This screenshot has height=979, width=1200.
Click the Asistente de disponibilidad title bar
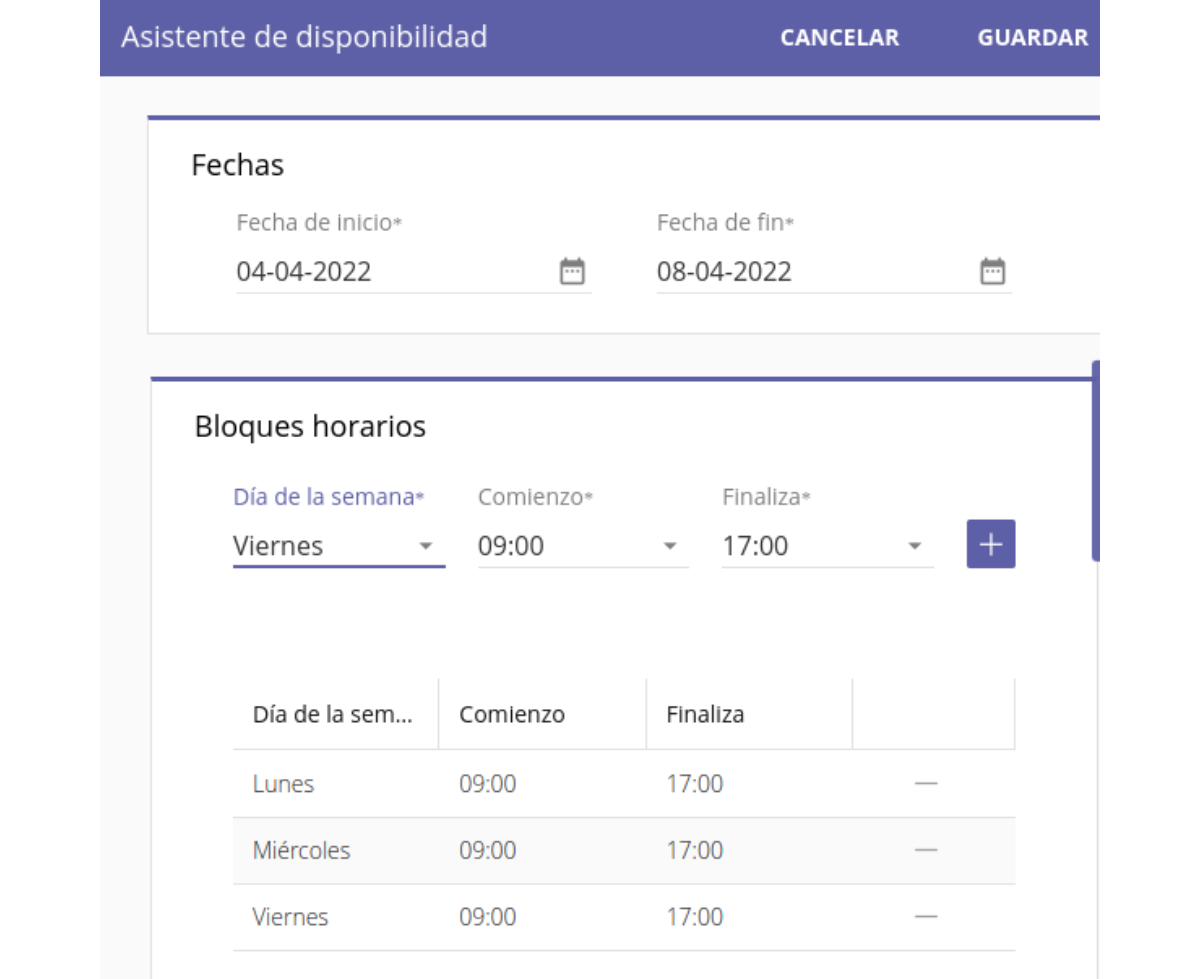point(304,37)
